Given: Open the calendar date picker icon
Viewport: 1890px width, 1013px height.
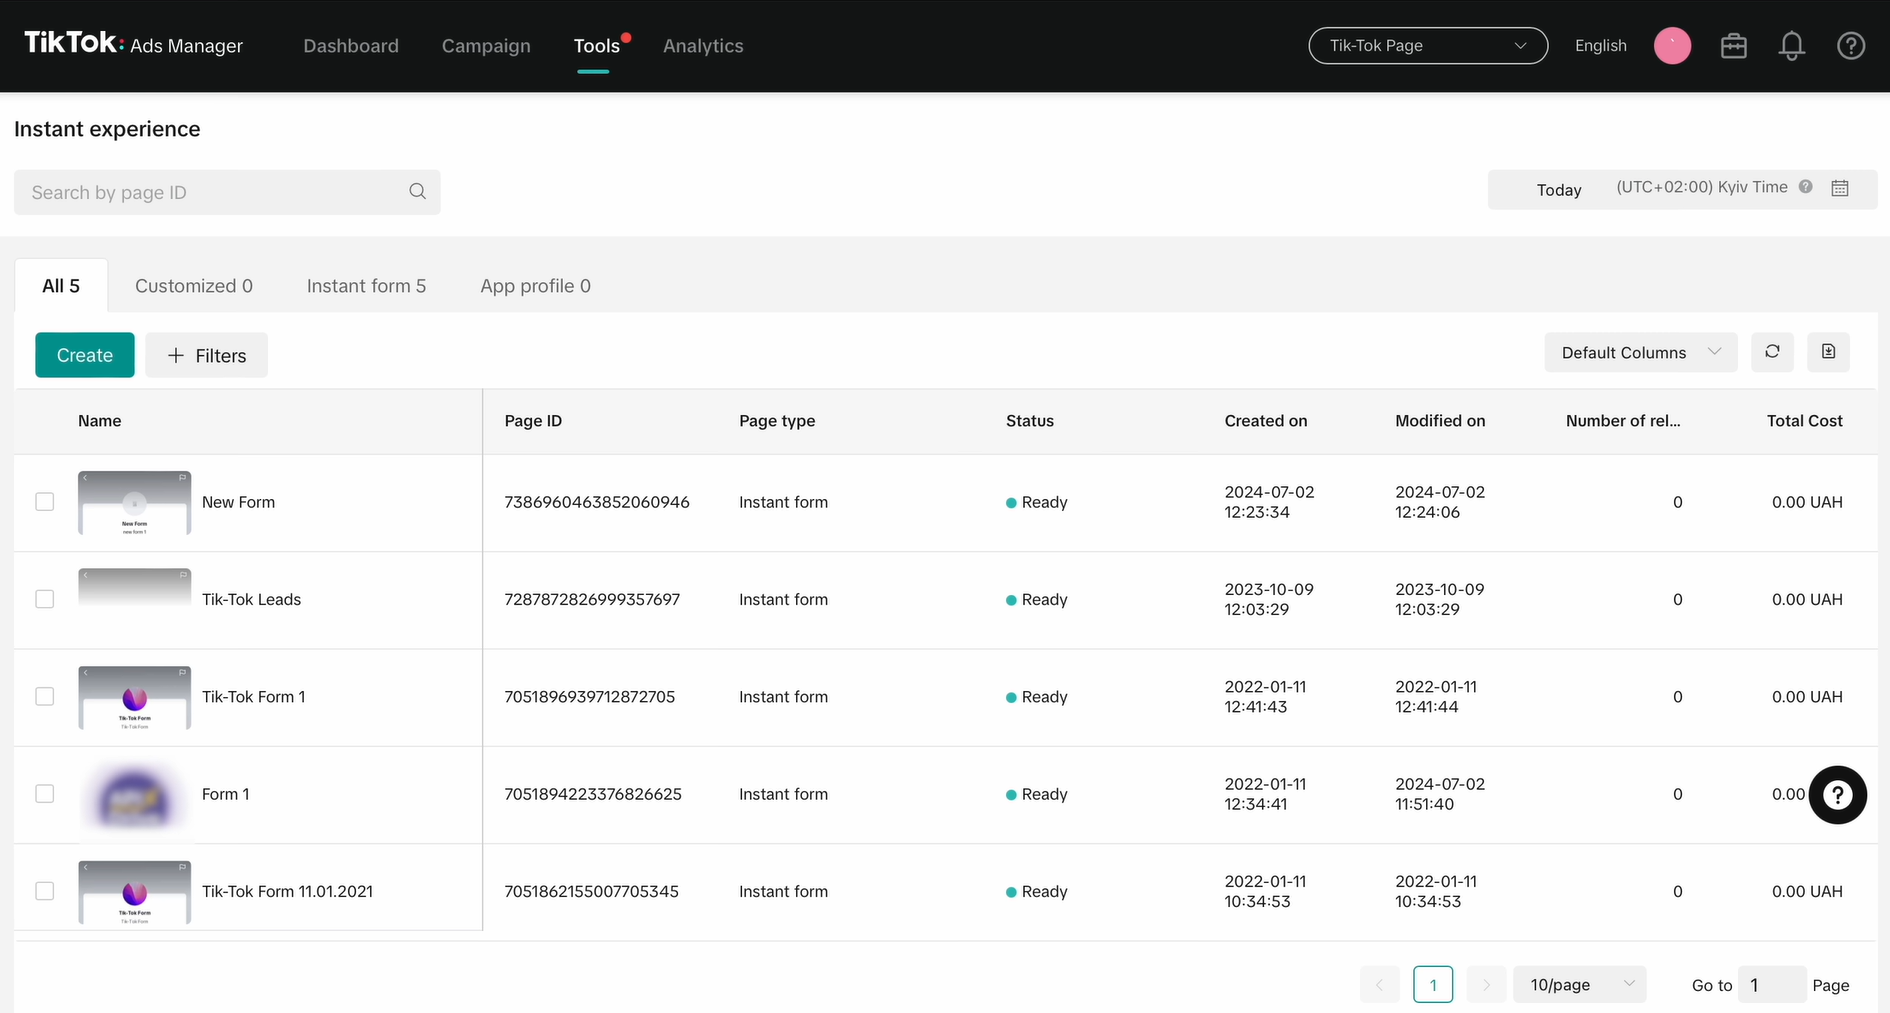Looking at the screenshot, I should pos(1839,188).
